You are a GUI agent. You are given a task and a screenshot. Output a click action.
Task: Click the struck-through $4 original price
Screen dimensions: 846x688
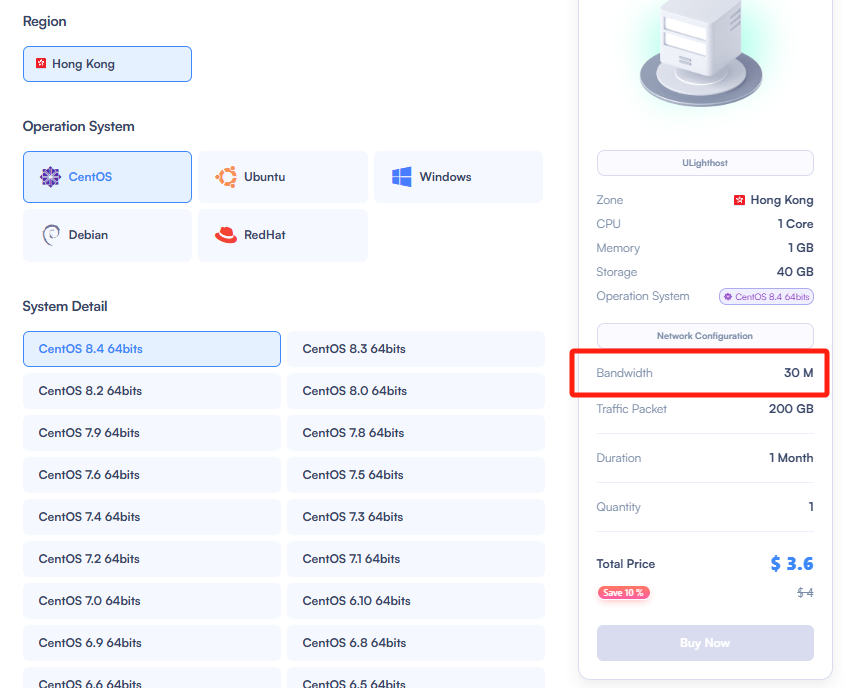coord(806,593)
